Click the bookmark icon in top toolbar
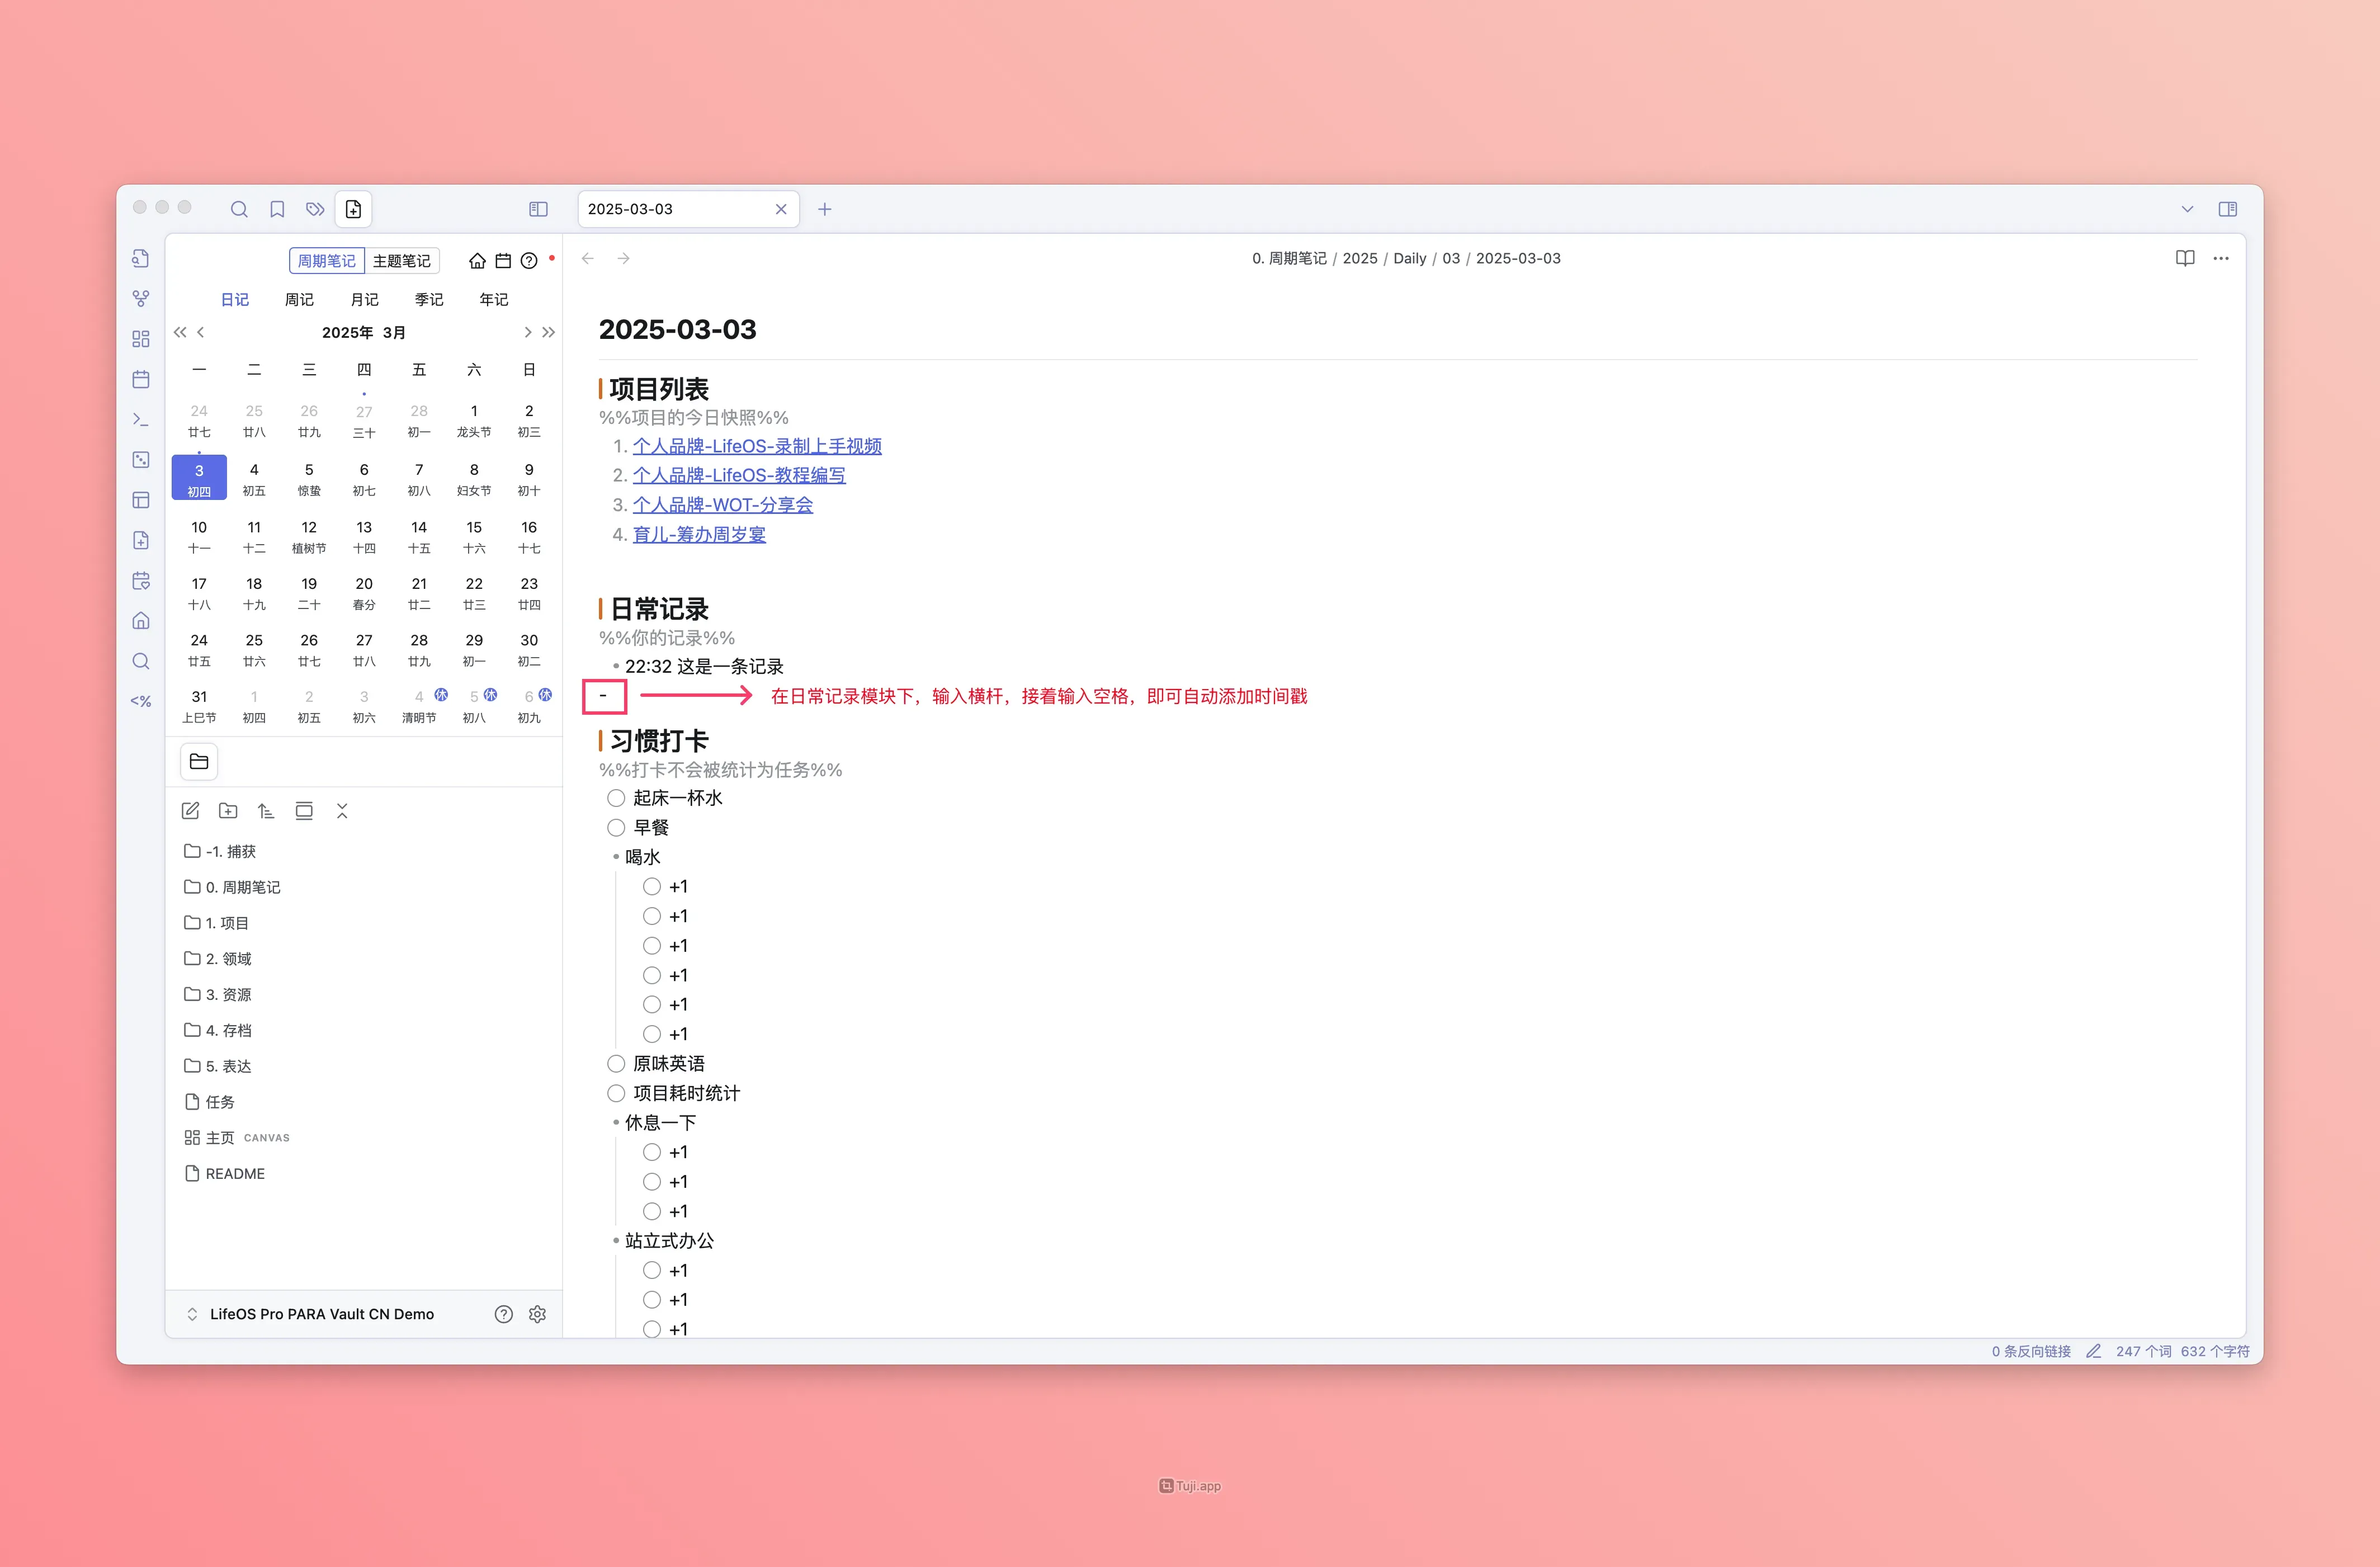This screenshot has width=2380, height=1567. 277,209
